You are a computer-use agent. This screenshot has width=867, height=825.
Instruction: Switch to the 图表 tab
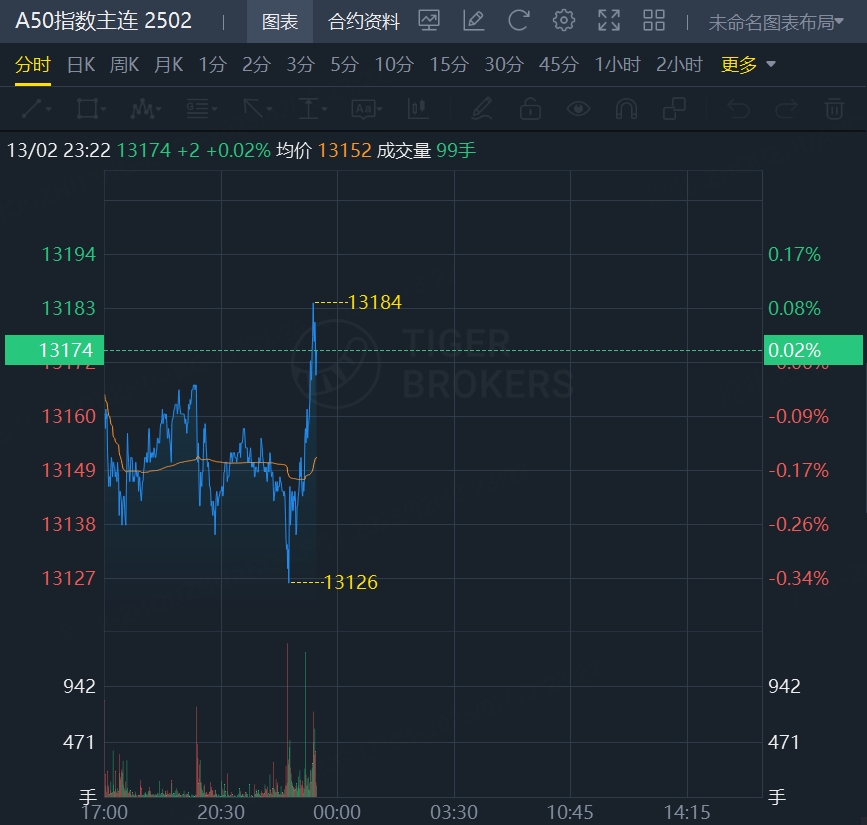[x=280, y=22]
